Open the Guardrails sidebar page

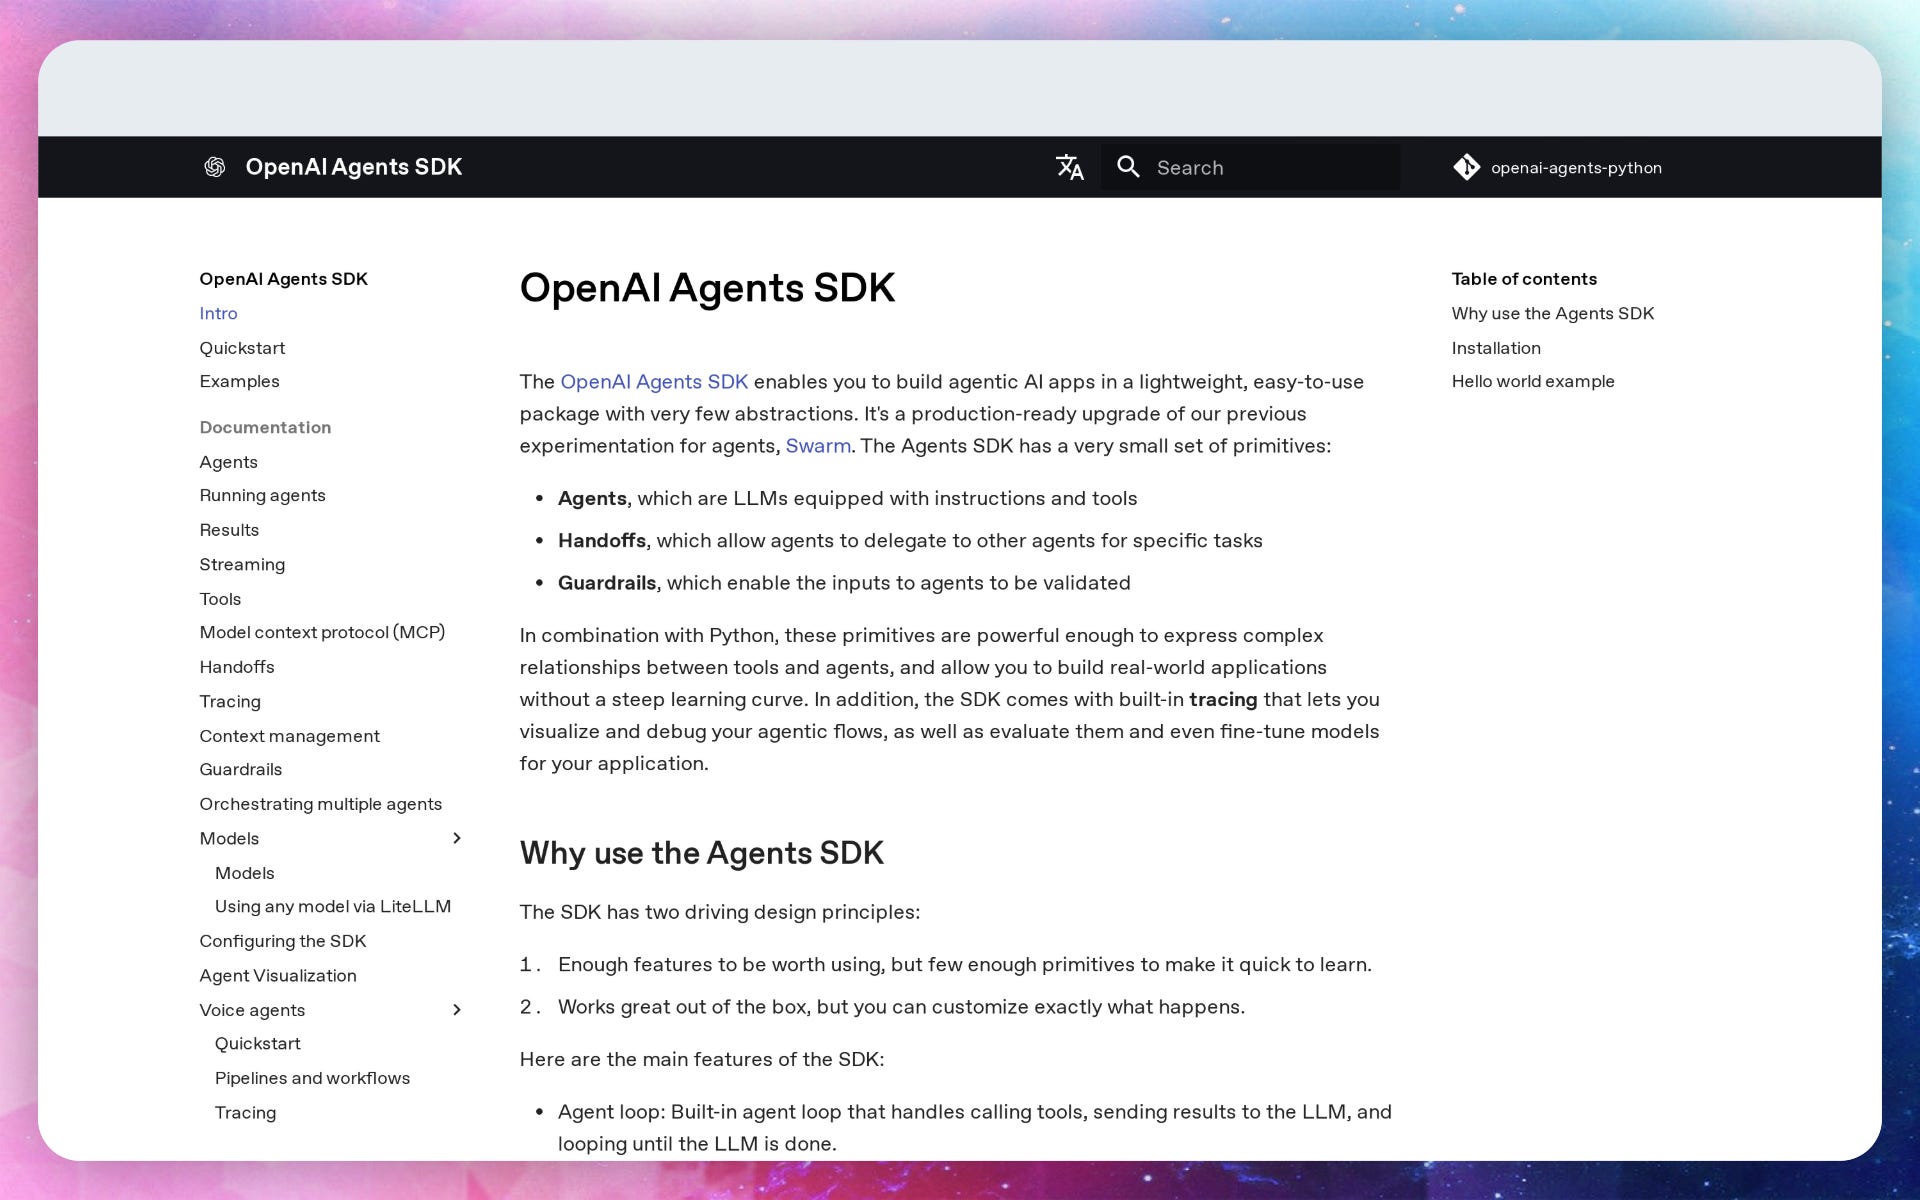241,769
